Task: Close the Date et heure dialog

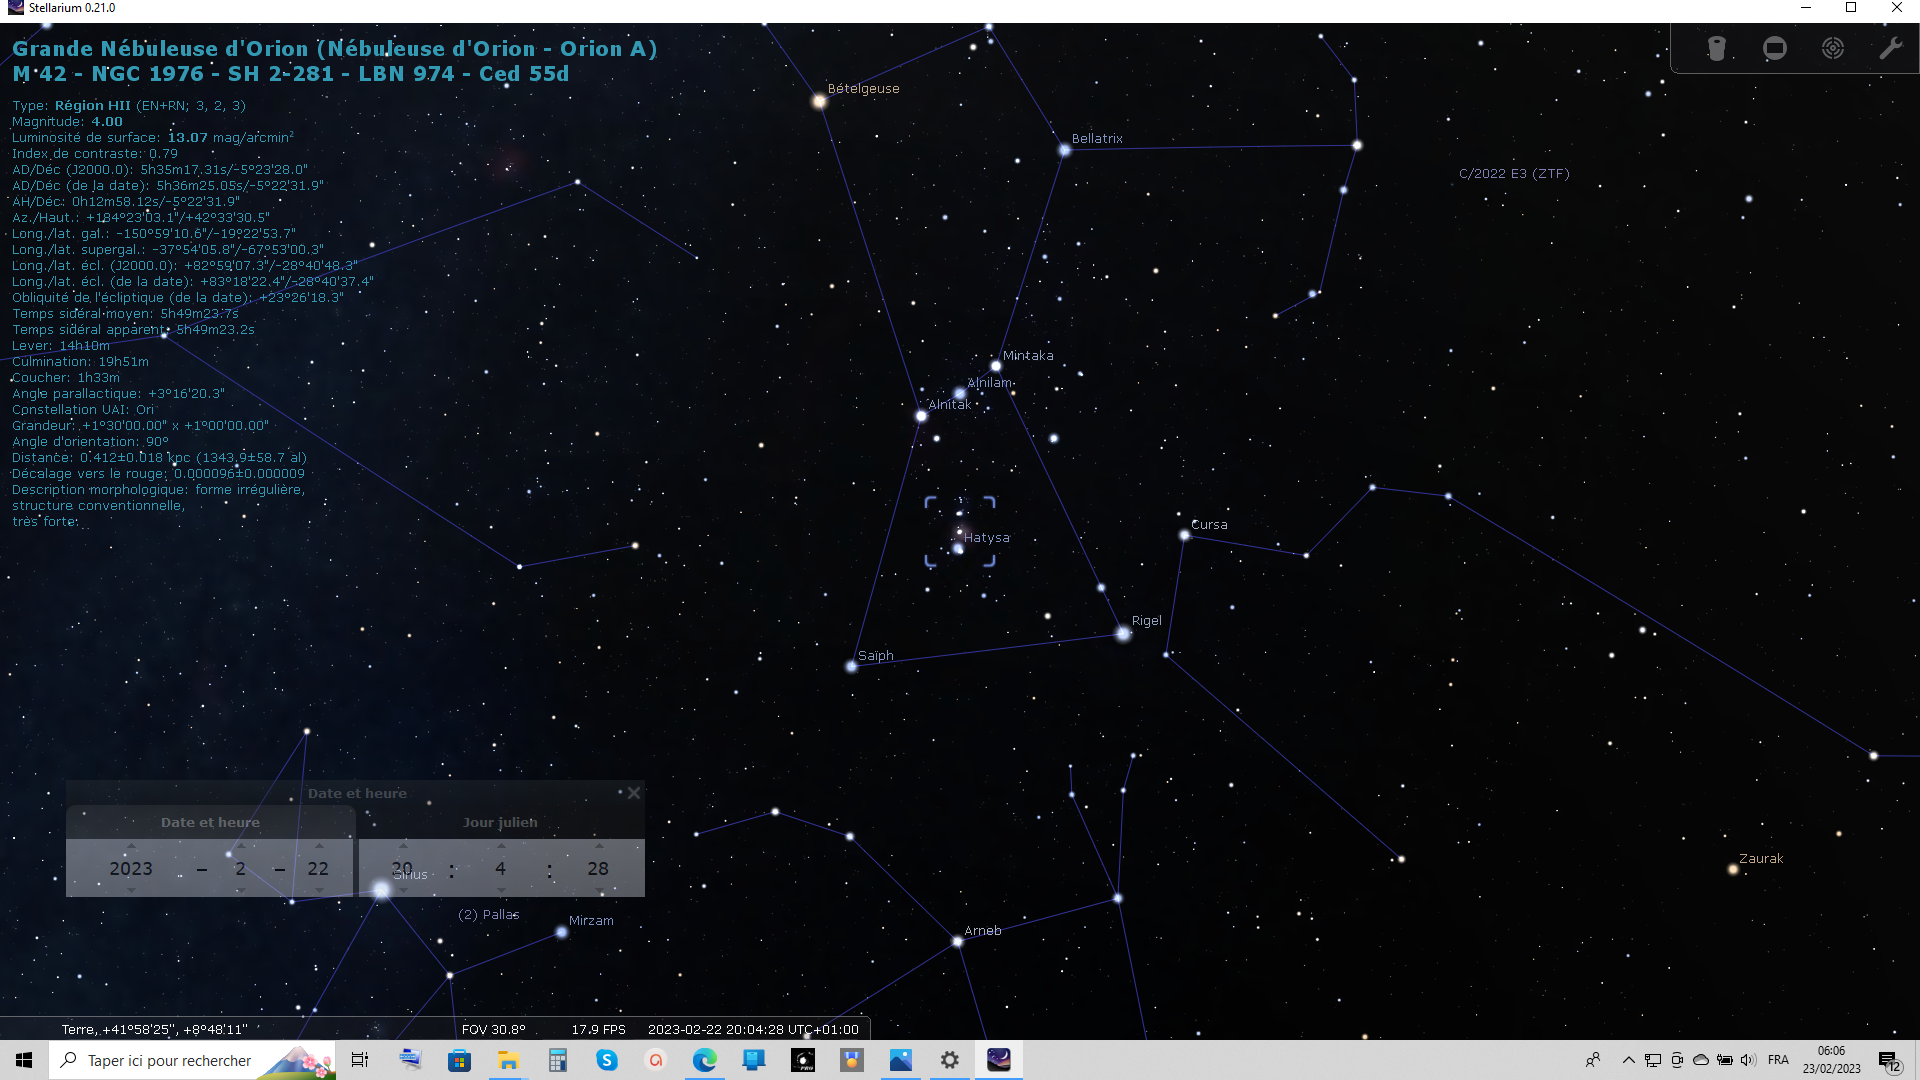Action: (x=633, y=793)
